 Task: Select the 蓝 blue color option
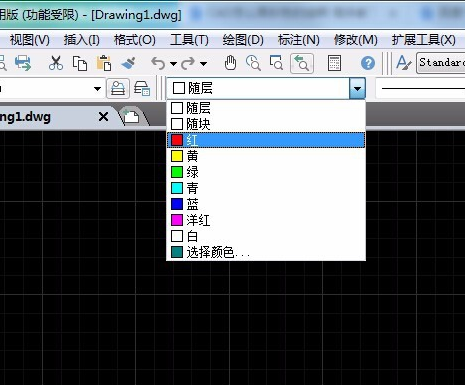(x=266, y=204)
